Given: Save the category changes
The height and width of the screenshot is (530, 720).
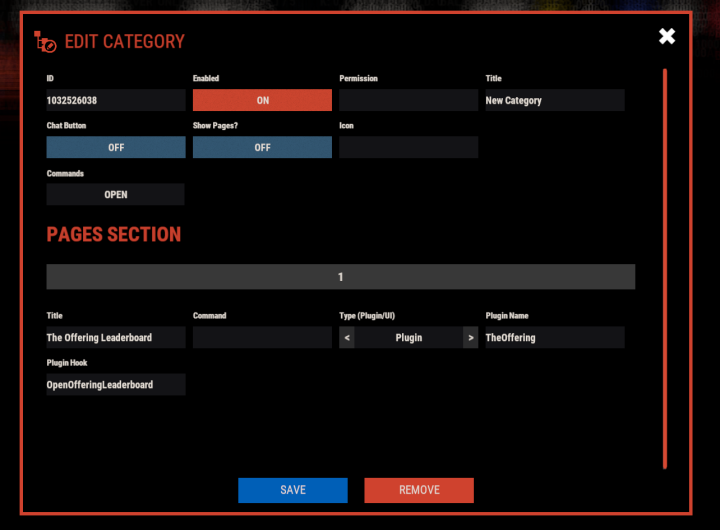Looking at the screenshot, I should pyautogui.click(x=293, y=490).
